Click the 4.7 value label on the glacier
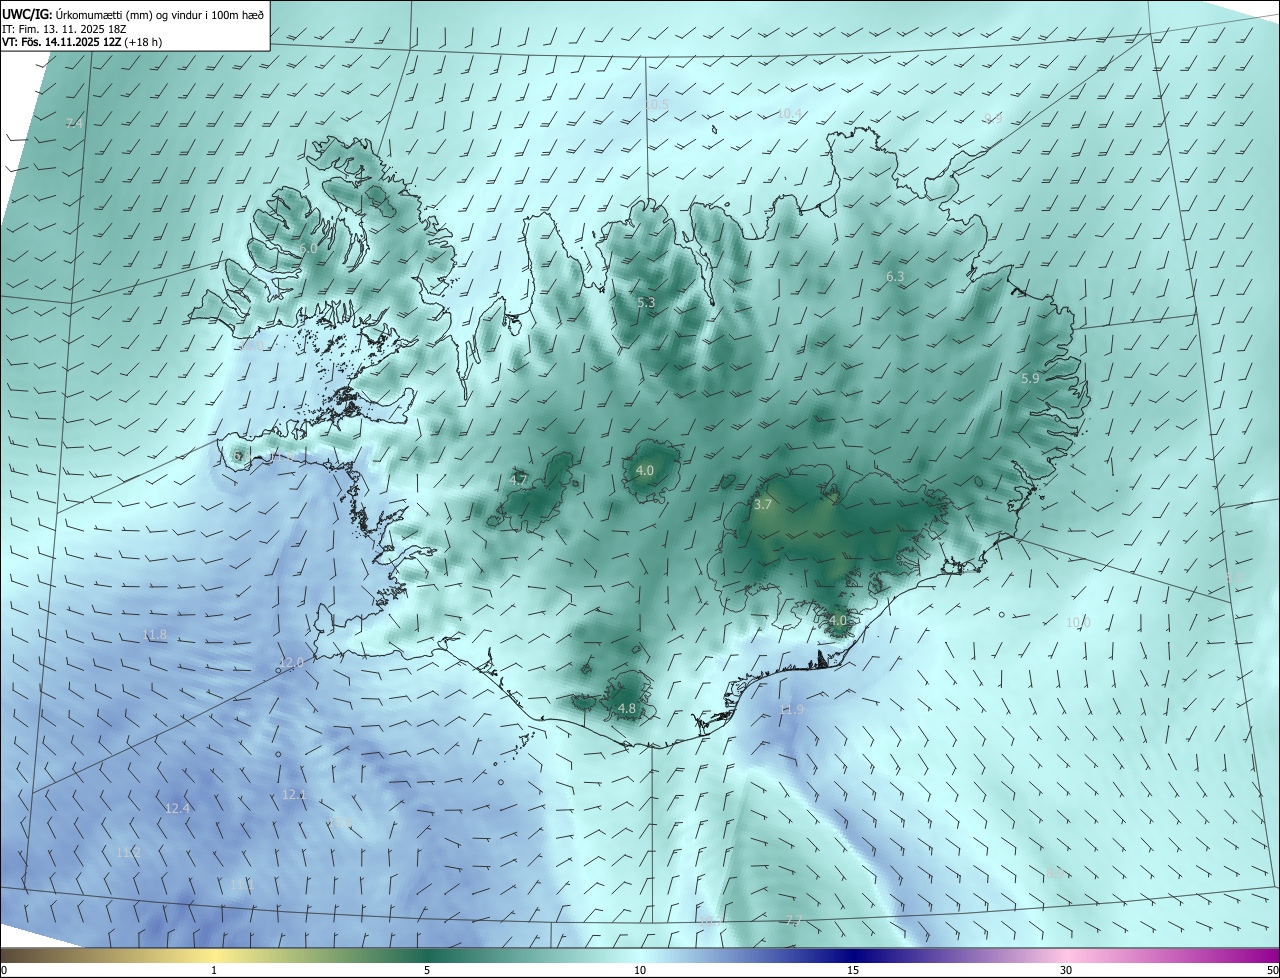1280x978 pixels. click(x=519, y=480)
